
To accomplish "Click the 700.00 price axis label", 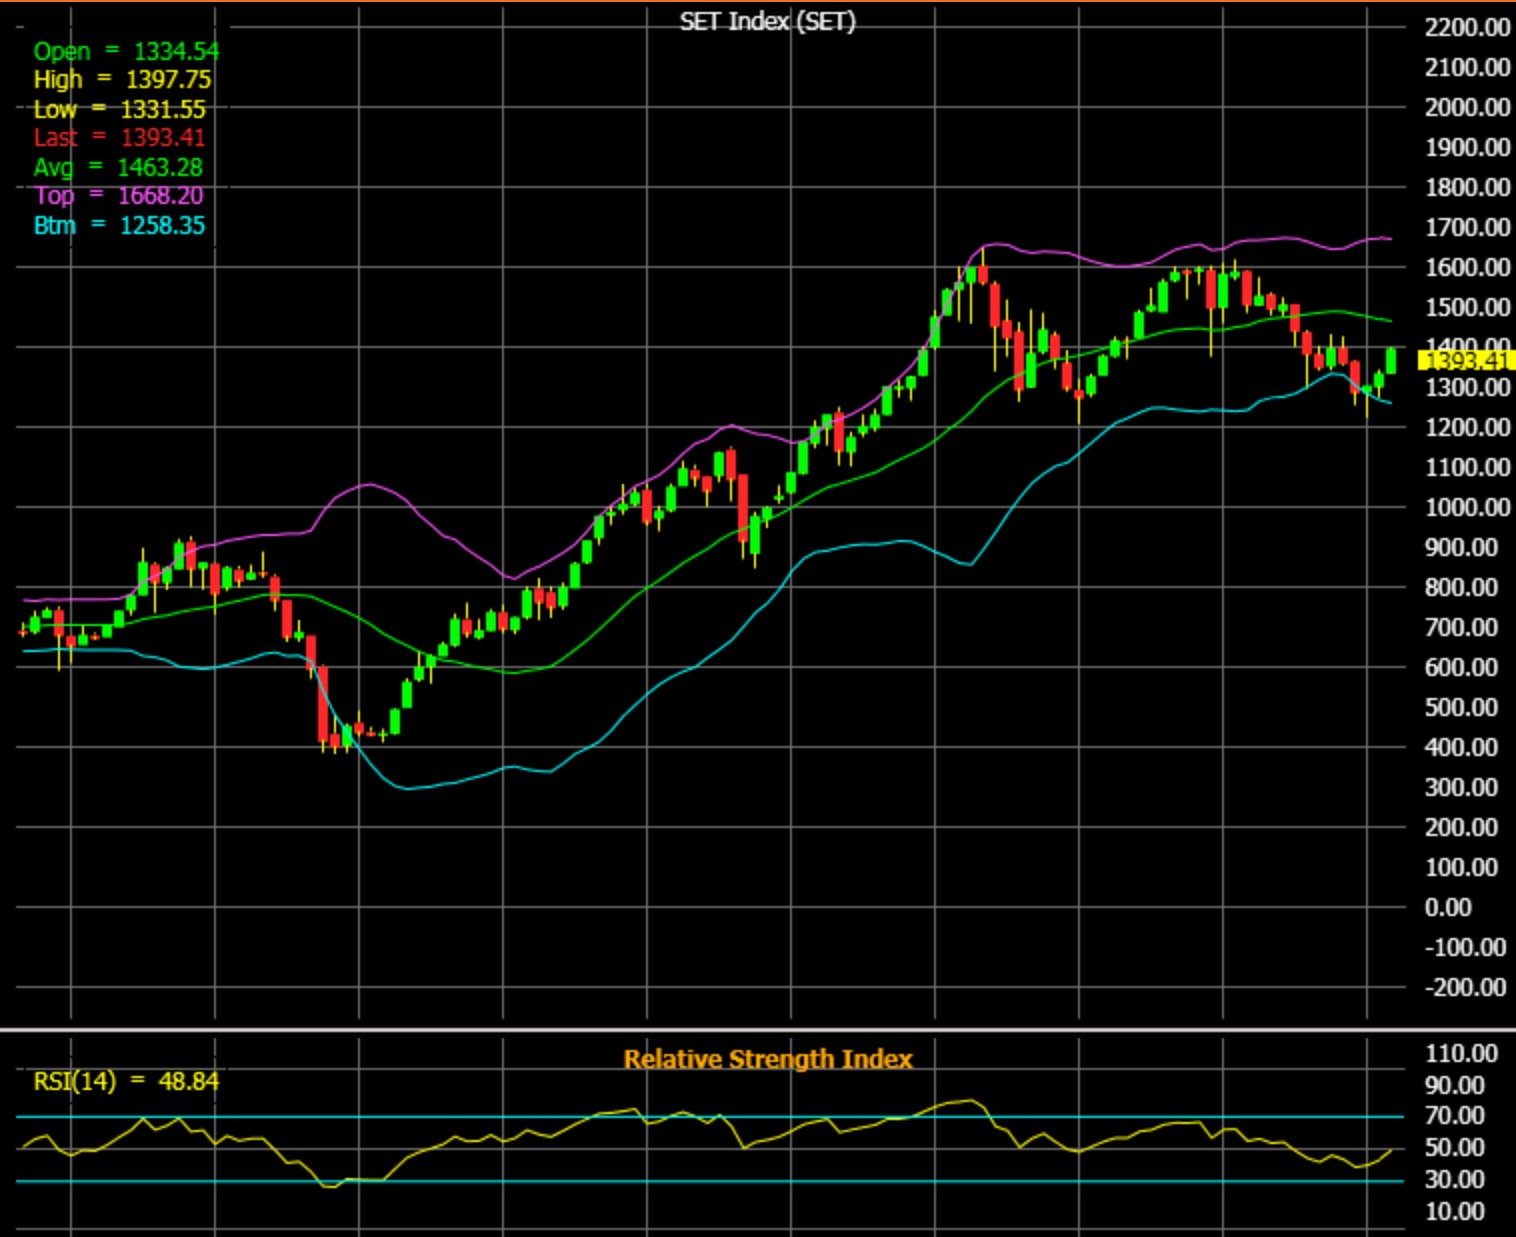I will point(1461,627).
